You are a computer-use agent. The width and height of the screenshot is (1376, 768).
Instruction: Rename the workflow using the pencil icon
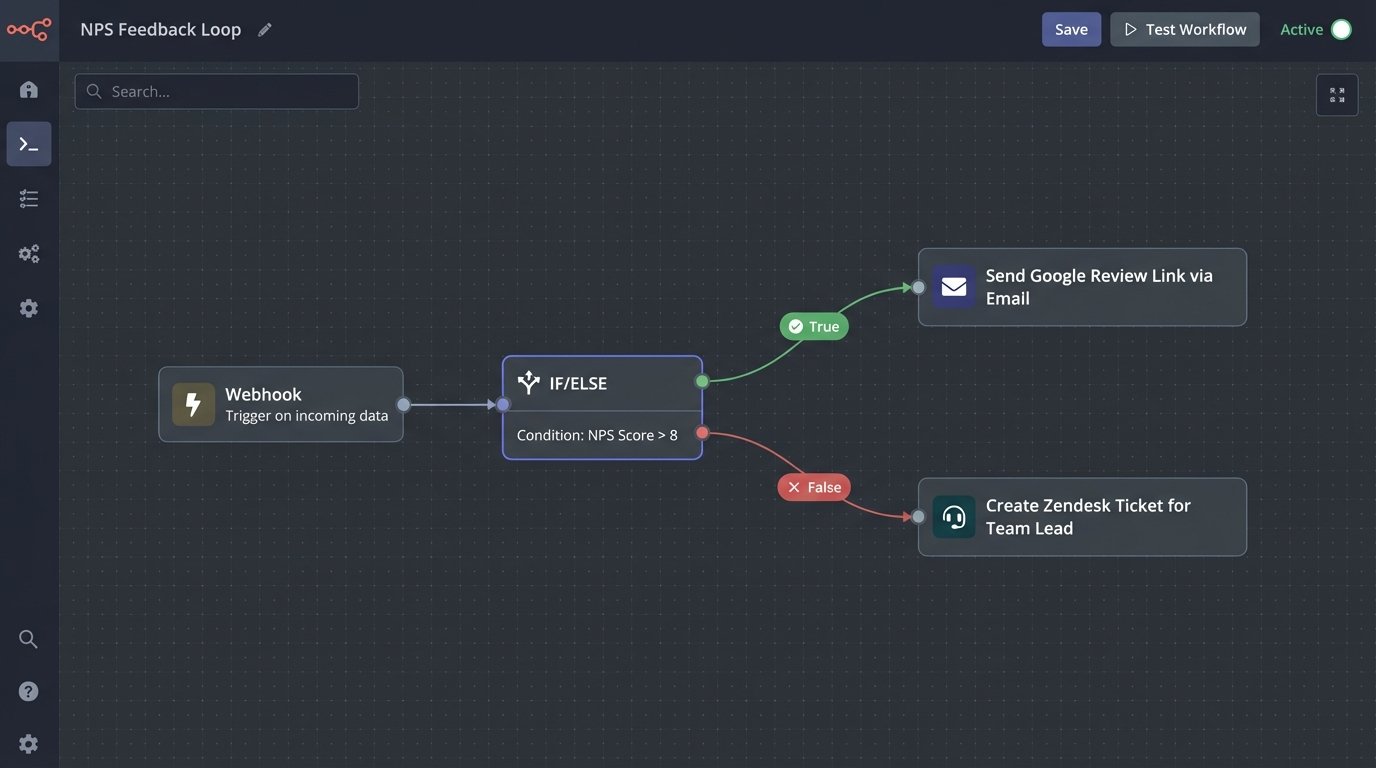264,29
